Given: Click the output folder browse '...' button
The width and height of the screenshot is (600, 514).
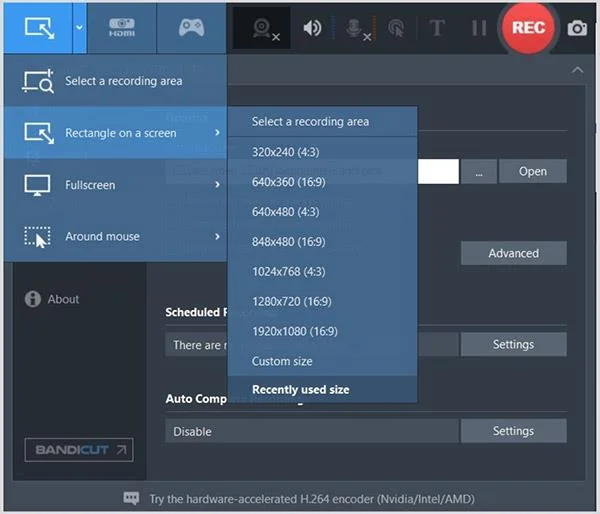Looking at the screenshot, I should pos(479,171).
